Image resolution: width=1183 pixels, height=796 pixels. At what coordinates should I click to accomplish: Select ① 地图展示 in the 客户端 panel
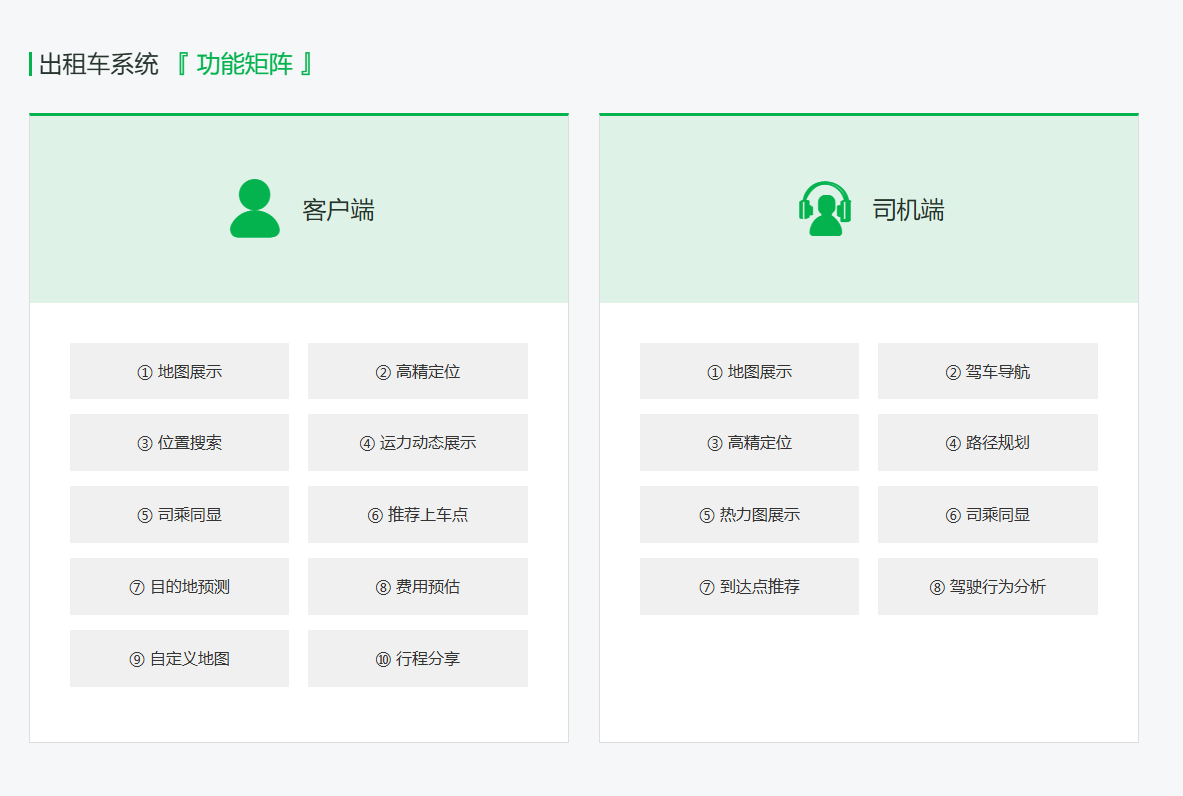(179, 370)
